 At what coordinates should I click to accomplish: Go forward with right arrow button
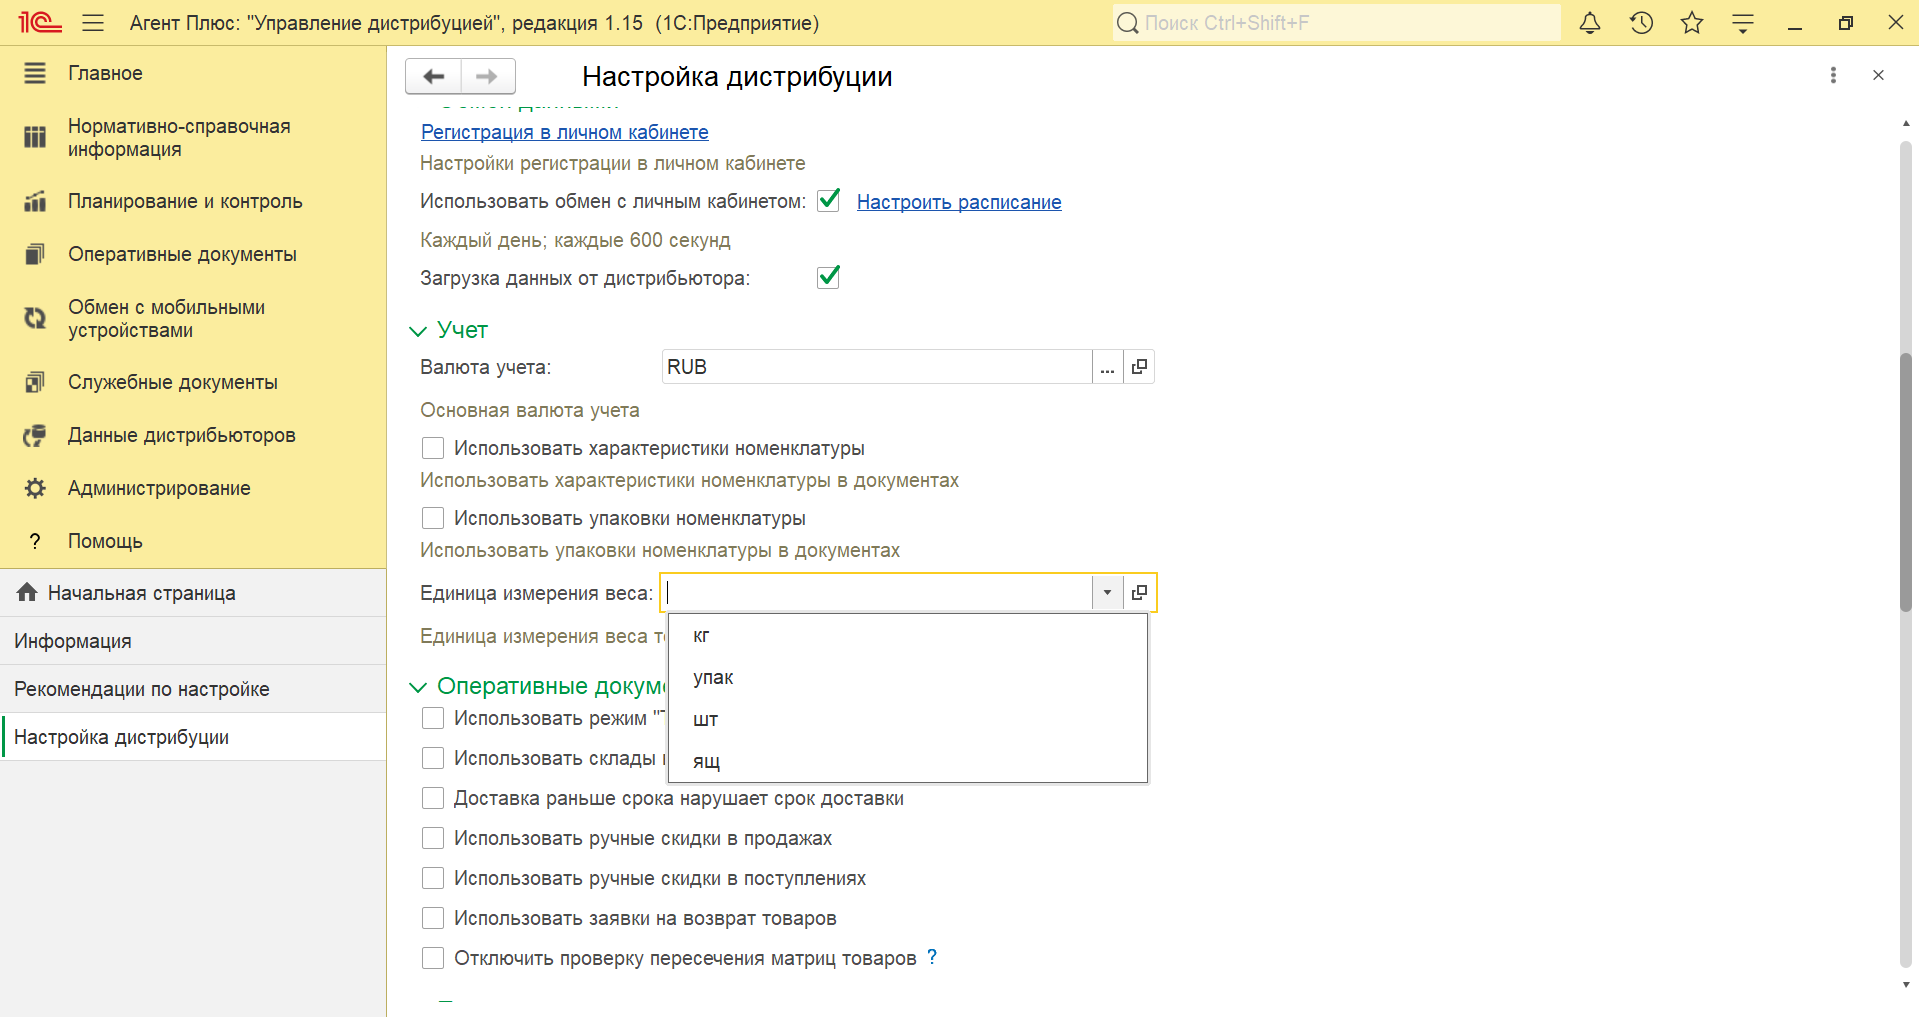(x=488, y=76)
